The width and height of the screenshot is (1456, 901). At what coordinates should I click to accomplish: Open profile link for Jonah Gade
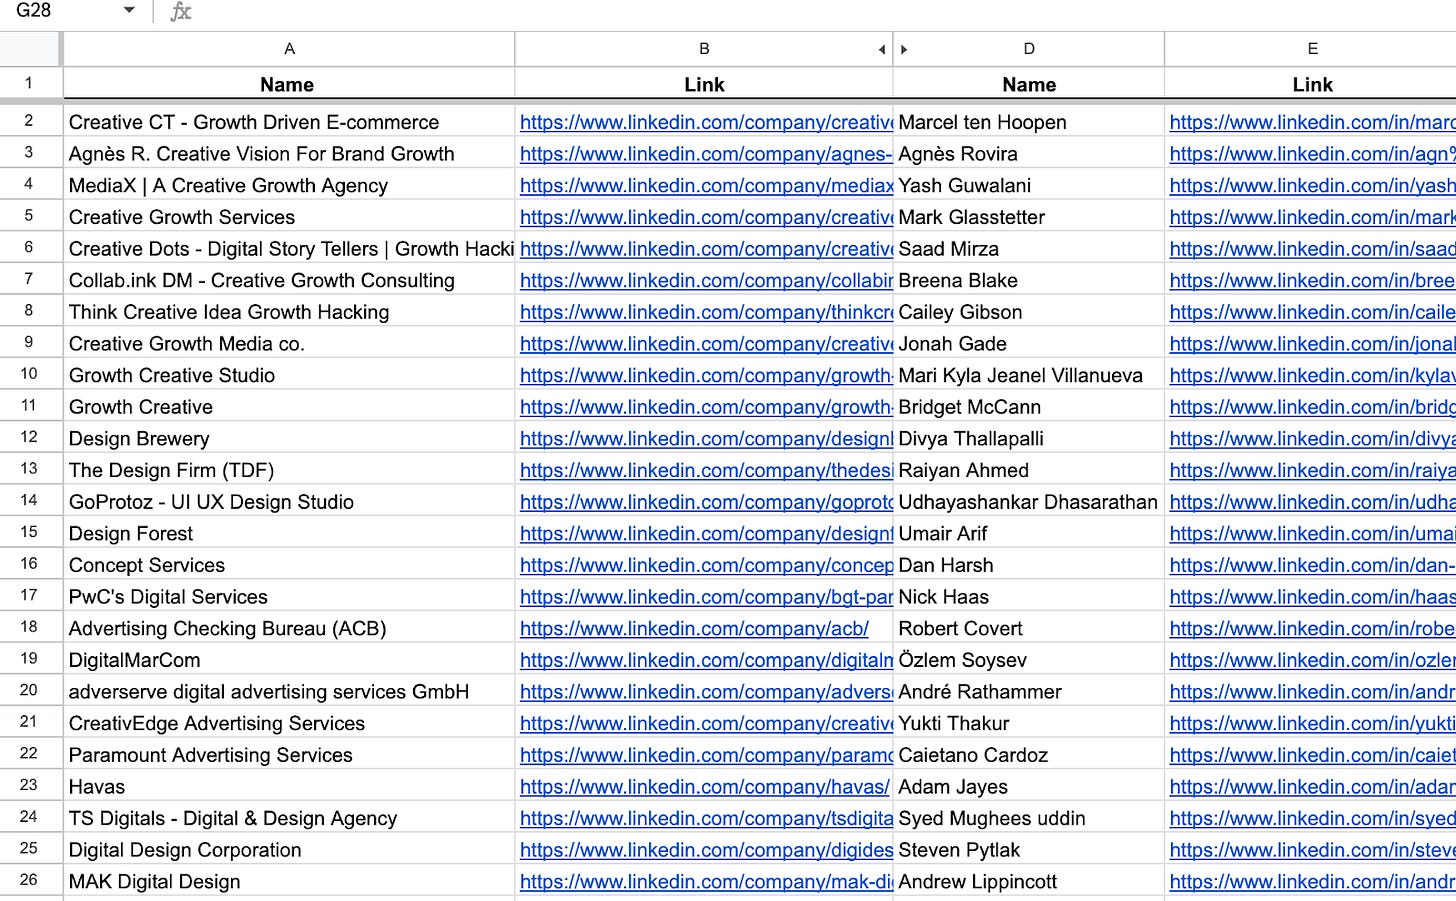(x=1312, y=343)
